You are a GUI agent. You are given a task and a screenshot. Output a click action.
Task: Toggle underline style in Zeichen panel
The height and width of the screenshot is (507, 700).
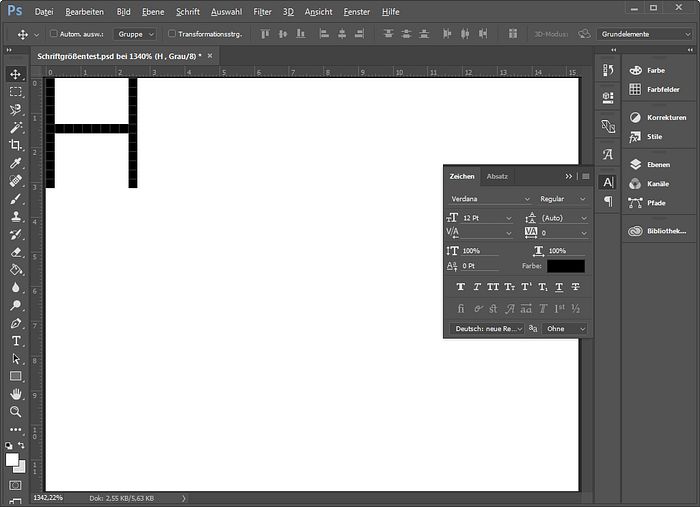pyautogui.click(x=559, y=287)
